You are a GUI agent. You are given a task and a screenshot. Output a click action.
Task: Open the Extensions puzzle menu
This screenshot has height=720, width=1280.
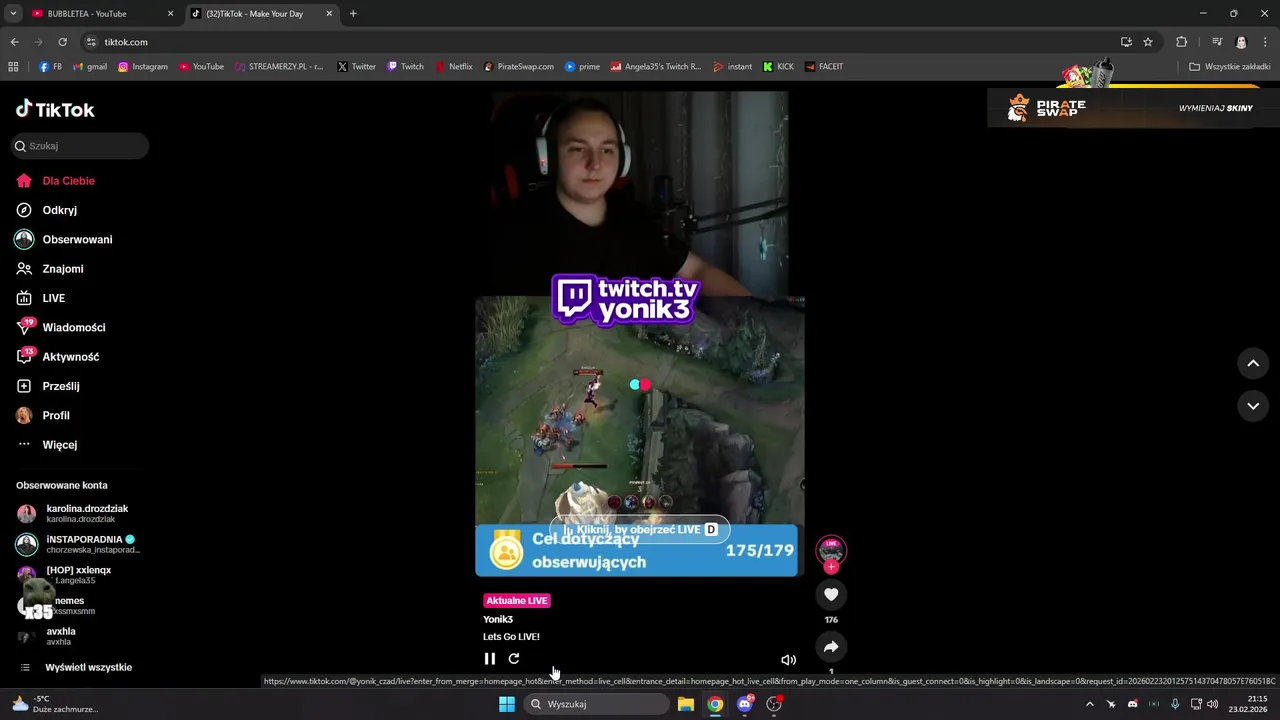pyautogui.click(x=1181, y=42)
